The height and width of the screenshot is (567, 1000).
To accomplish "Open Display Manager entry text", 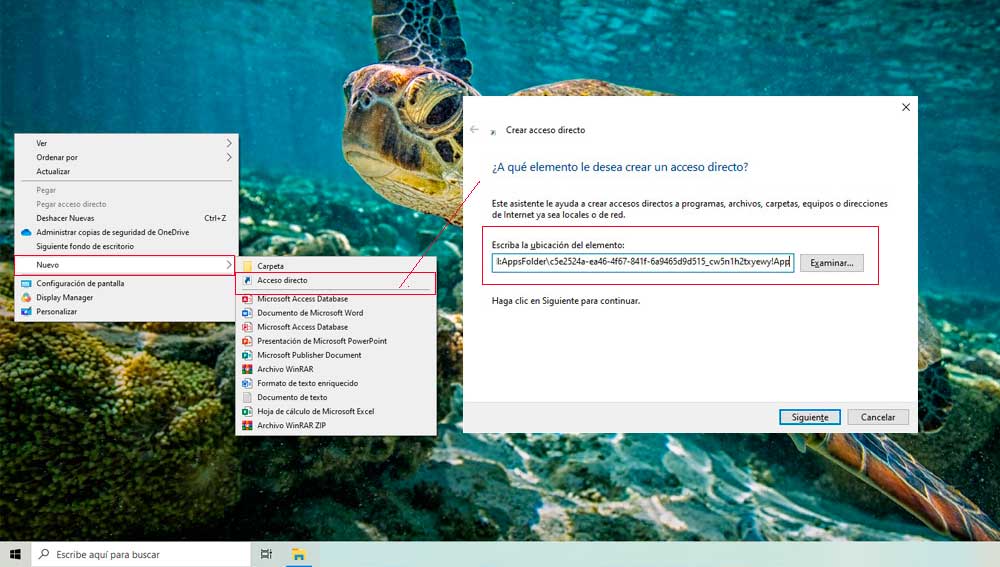I will point(64,297).
